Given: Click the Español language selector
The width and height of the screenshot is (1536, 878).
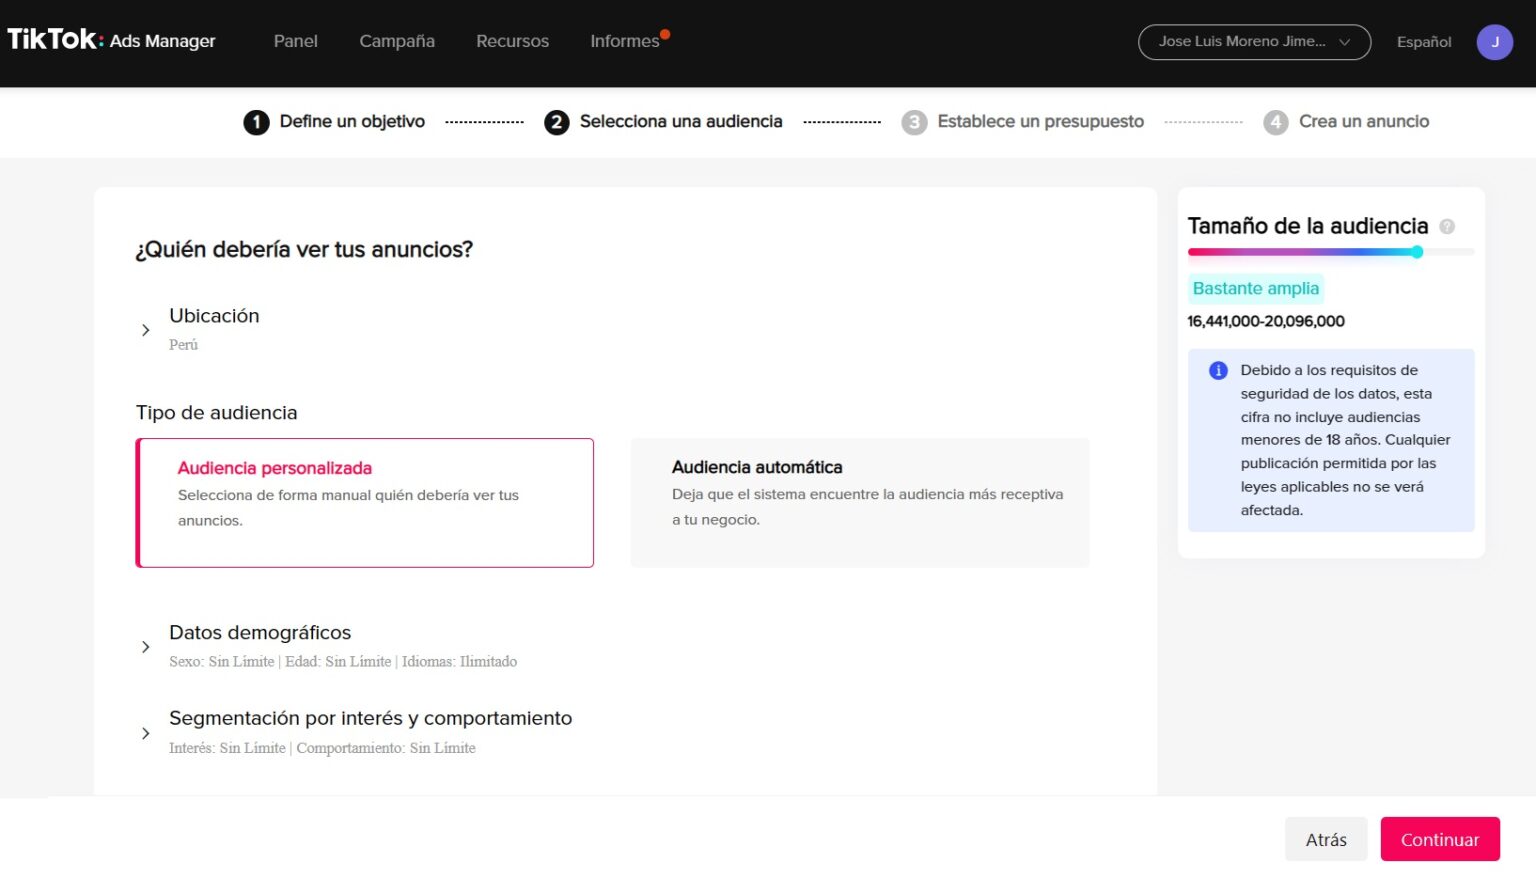Looking at the screenshot, I should coord(1423,42).
